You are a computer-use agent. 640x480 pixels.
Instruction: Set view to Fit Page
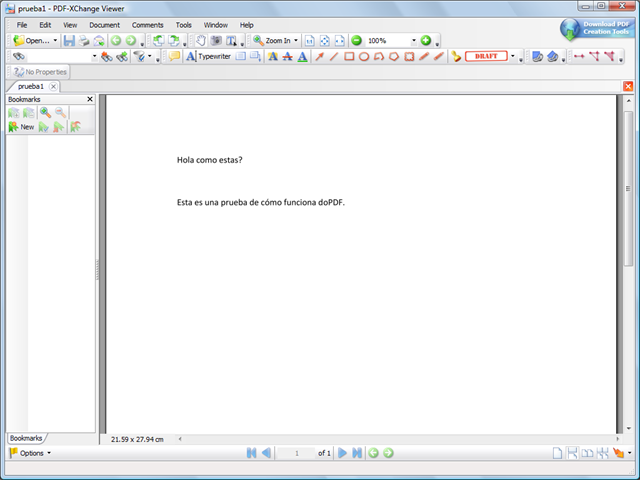click(324, 40)
